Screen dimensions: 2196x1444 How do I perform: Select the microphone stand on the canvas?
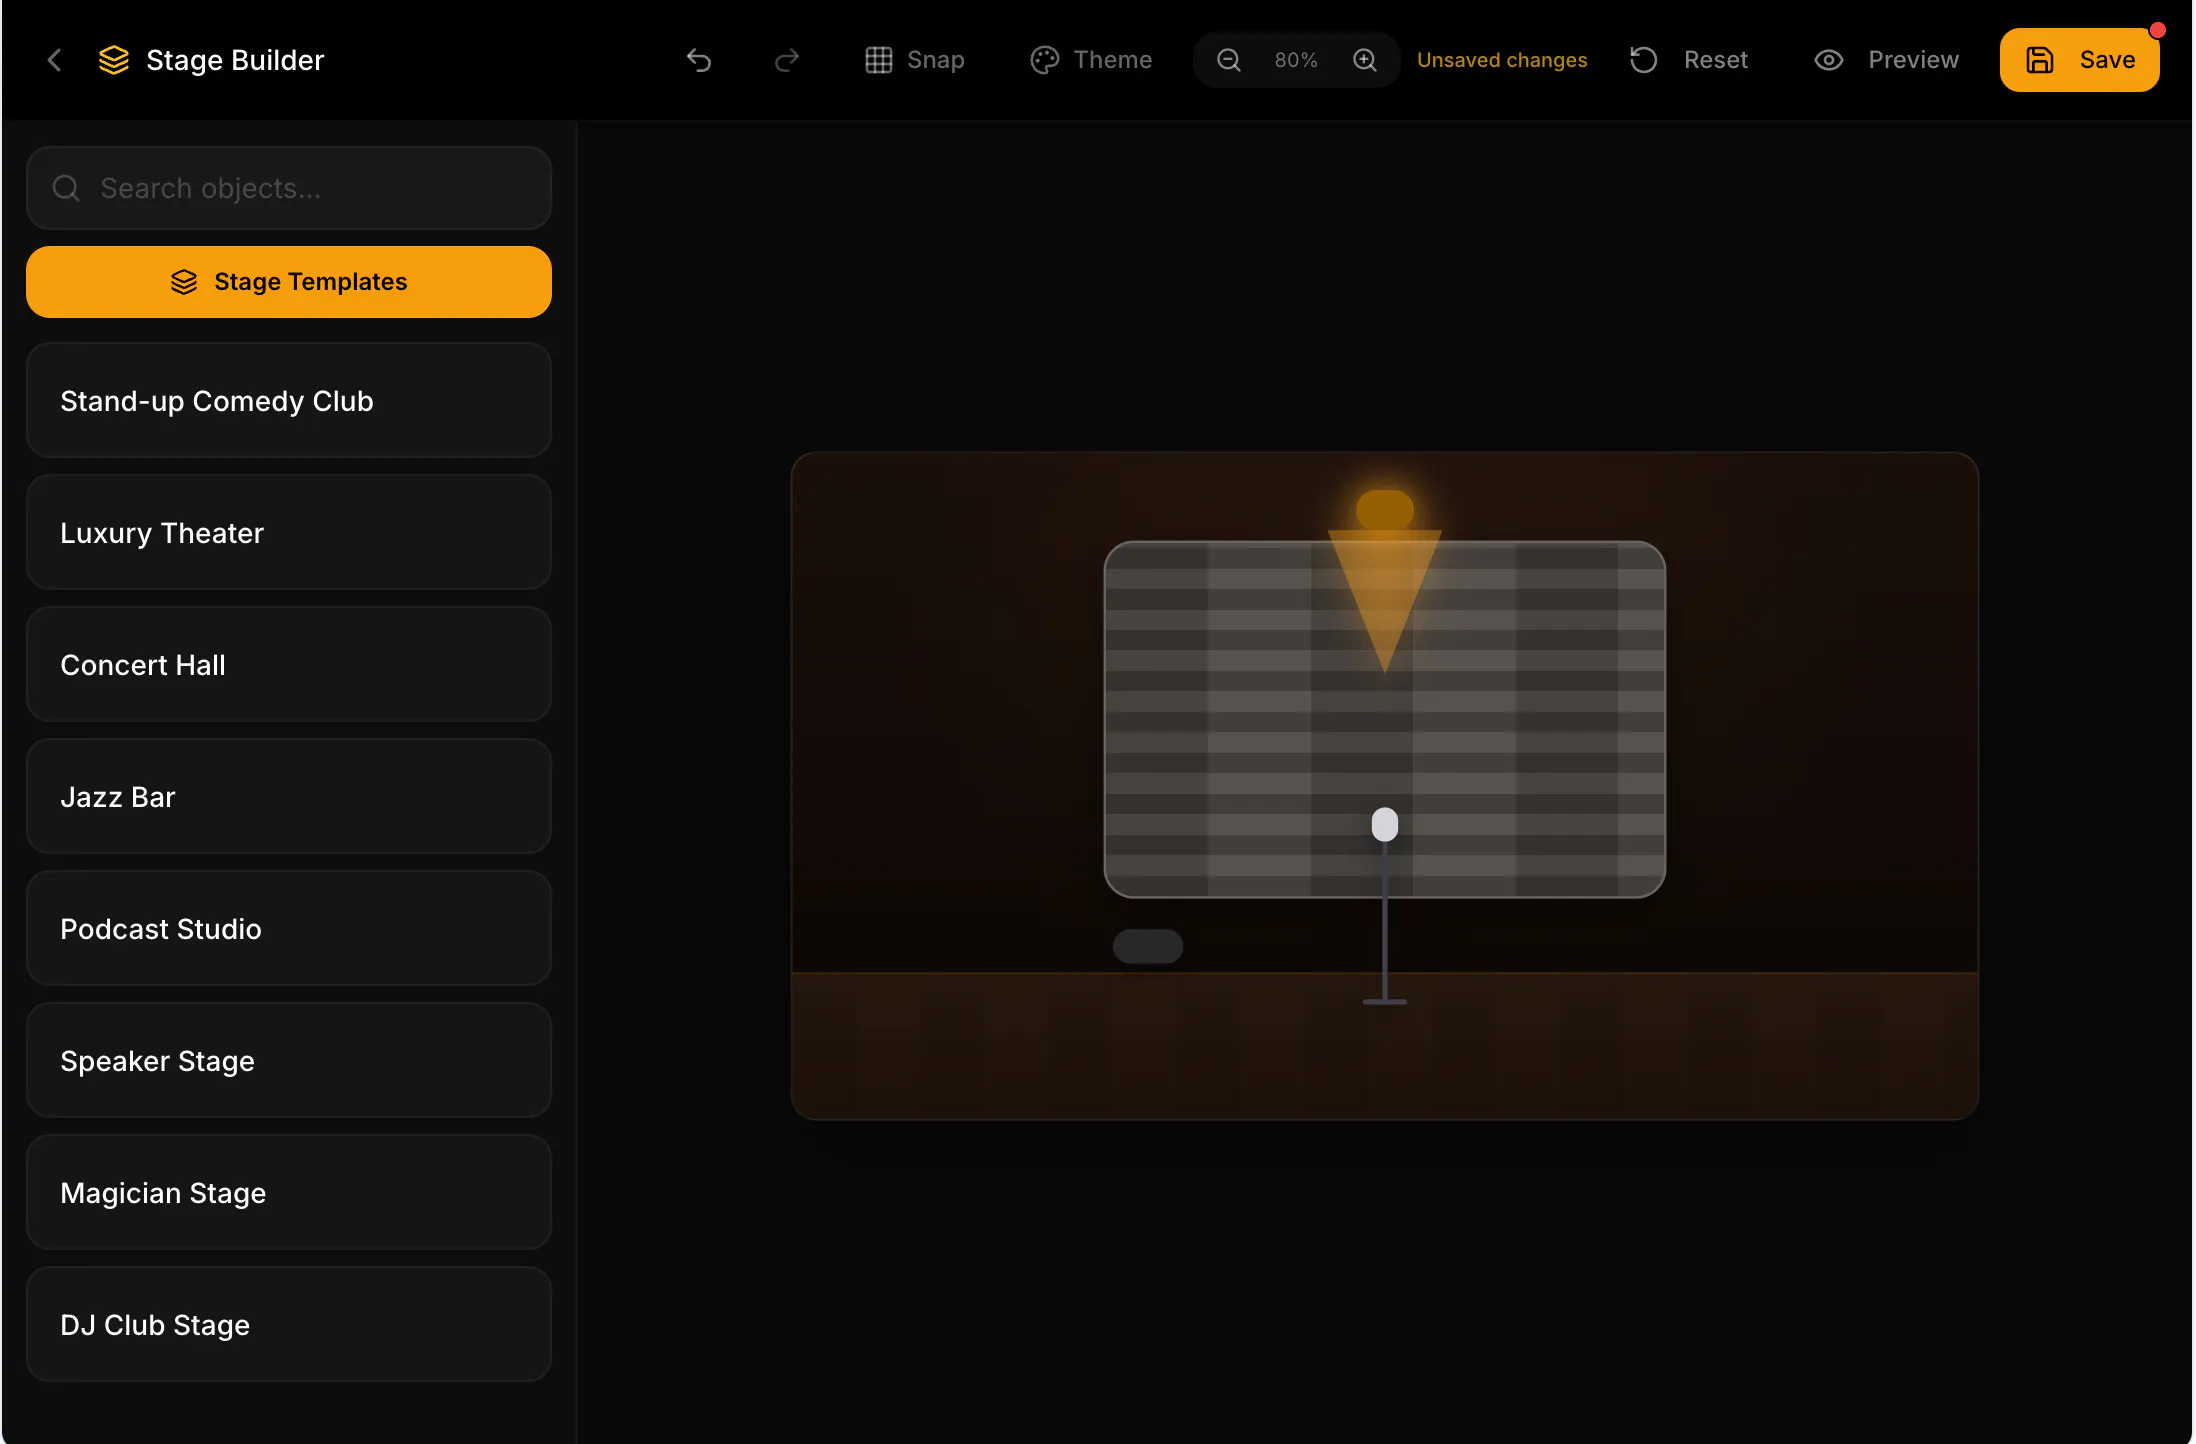1385,905
